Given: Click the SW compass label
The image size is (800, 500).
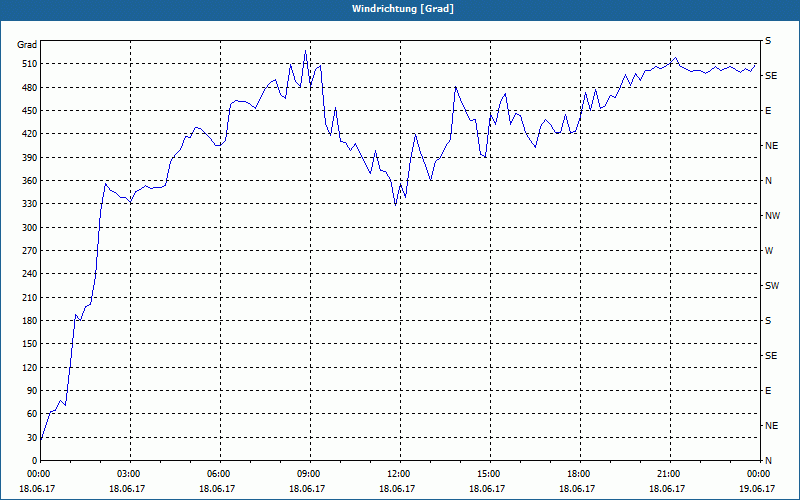Looking at the screenshot, I should 772,286.
